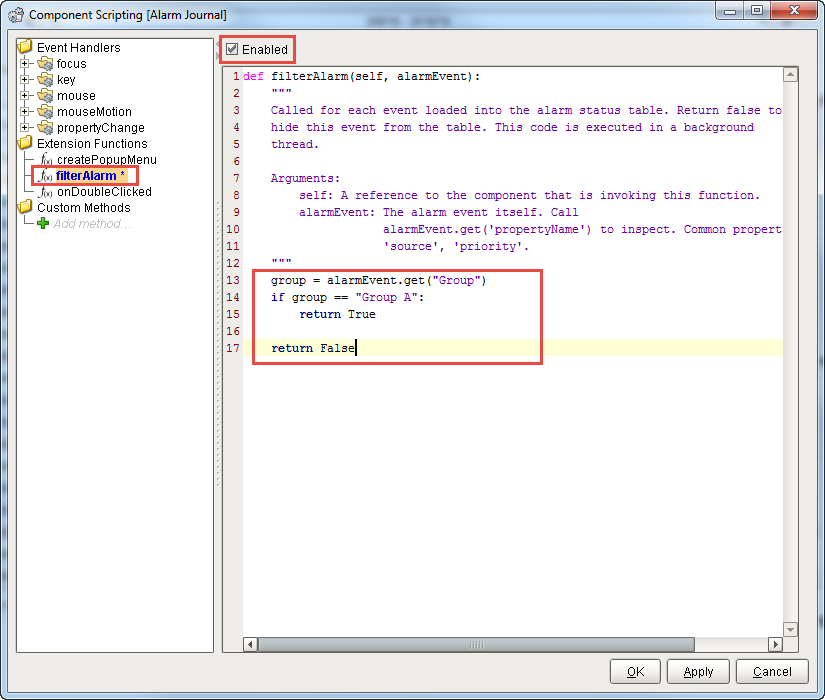The width and height of the screenshot is (825, 700).
Task: Click the def filterAlarm line
Action: (x=361, y=76)
